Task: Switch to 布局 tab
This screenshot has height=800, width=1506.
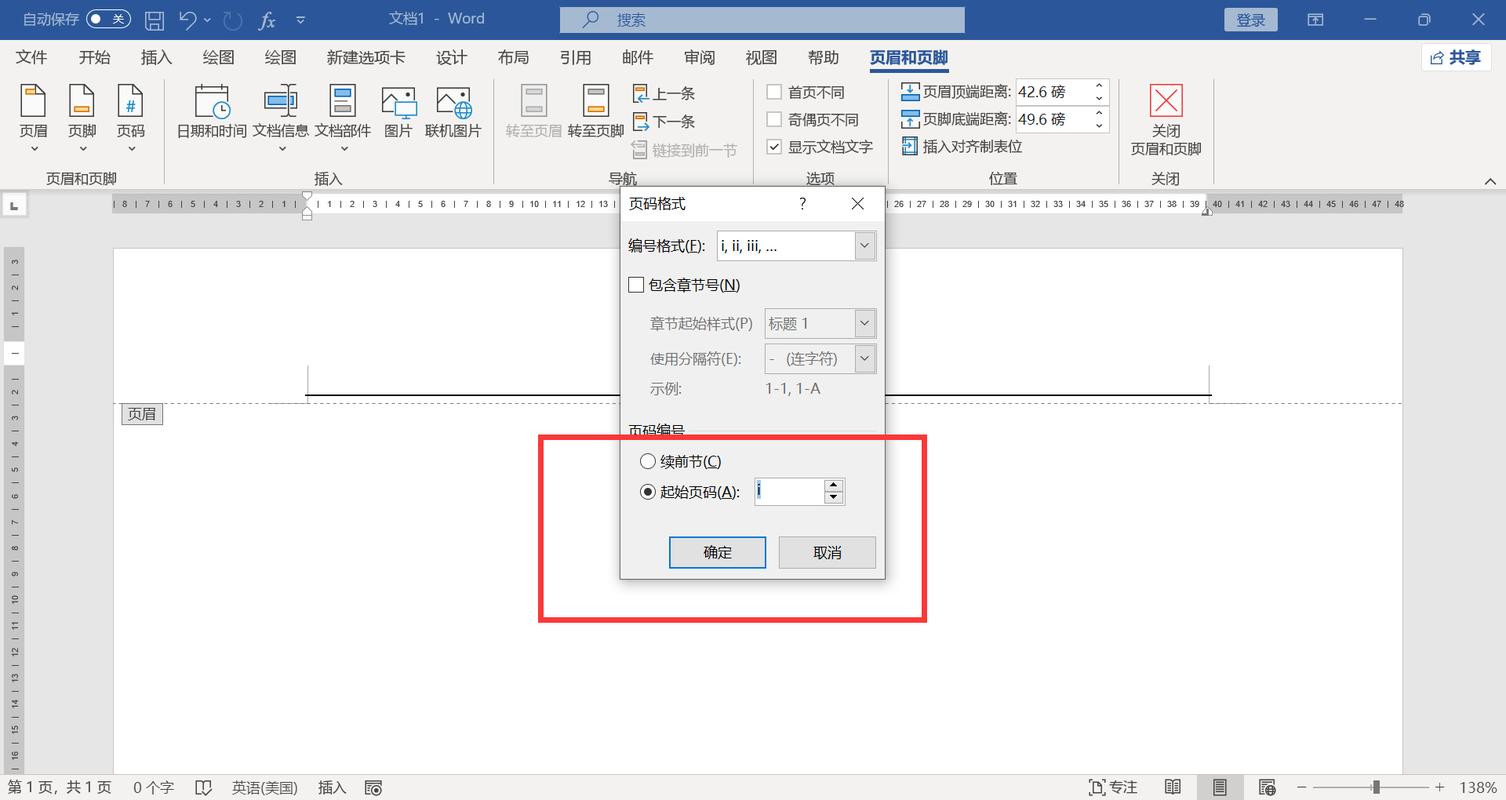Action: point(513,57)
